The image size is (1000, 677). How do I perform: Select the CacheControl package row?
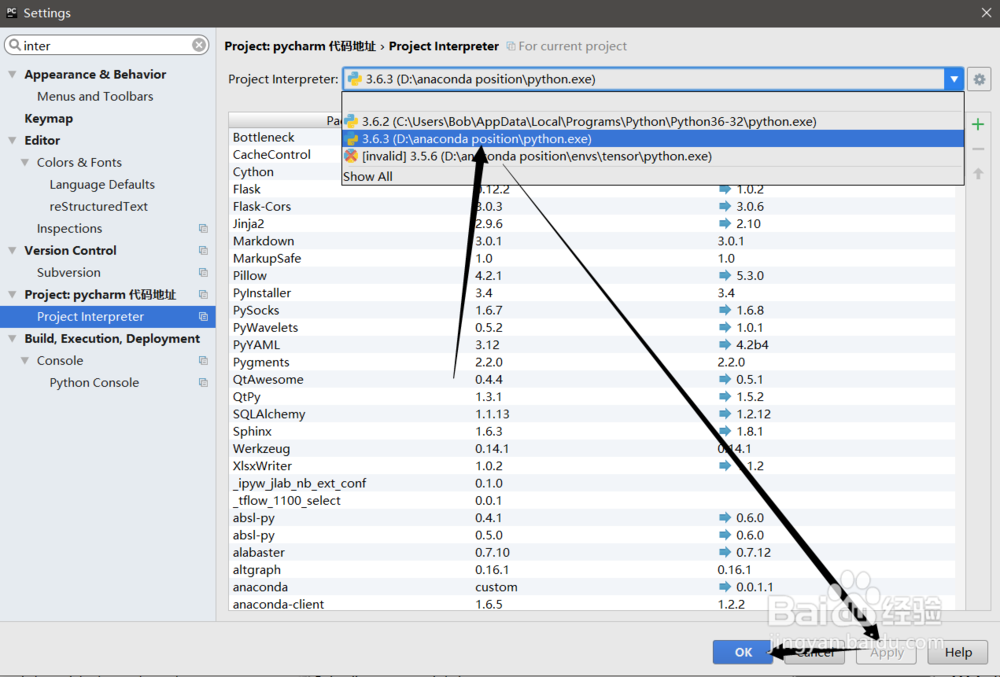[x=285, y=154]
